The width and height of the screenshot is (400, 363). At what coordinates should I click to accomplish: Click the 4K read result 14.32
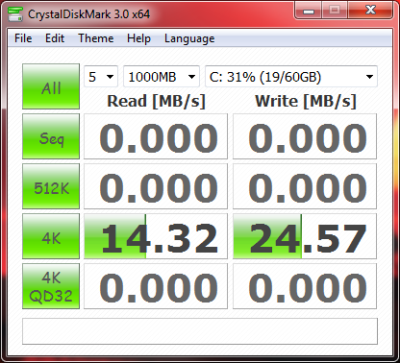coord(156,236)
